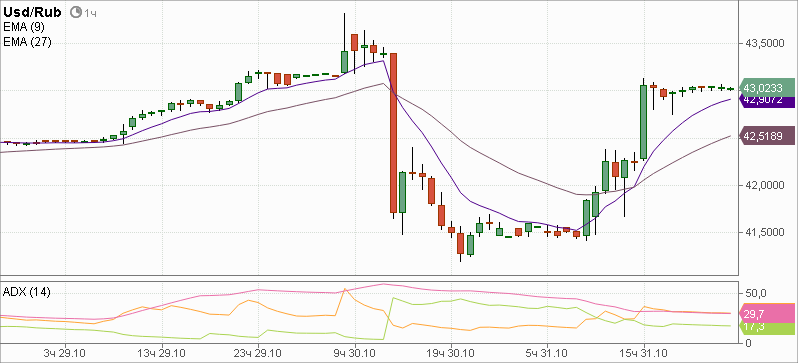Click the current price tag 43,0233

(x=768, y=88)
